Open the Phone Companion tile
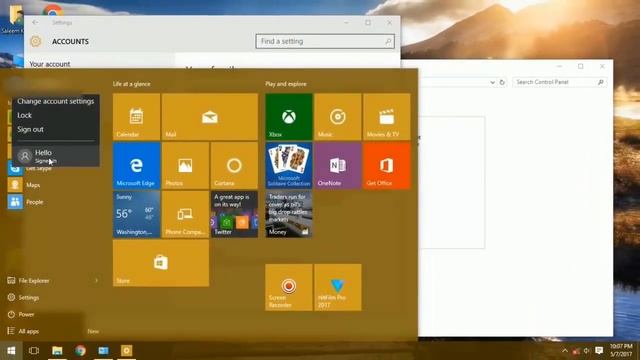The width and height of the screenshot is (640, 360). click(x=185, y=214)
